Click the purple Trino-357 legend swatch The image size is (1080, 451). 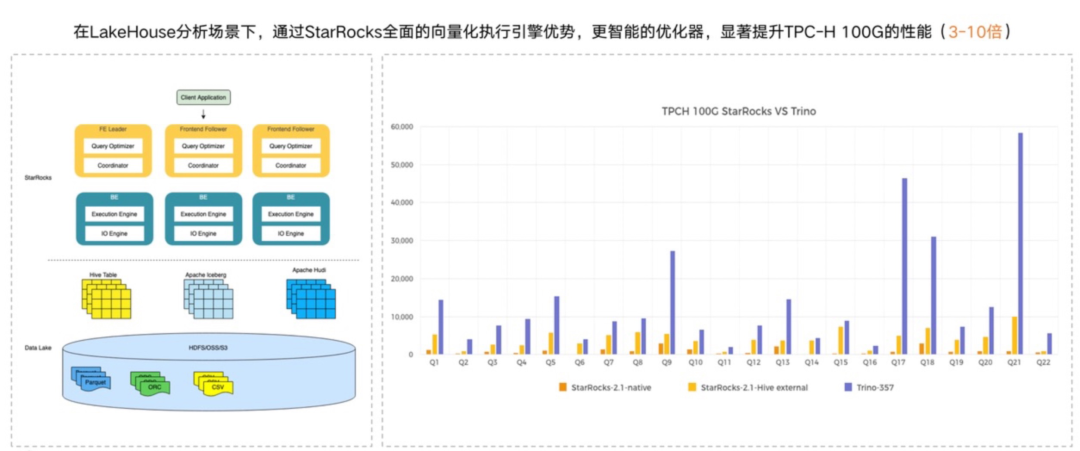click(848, 388)
